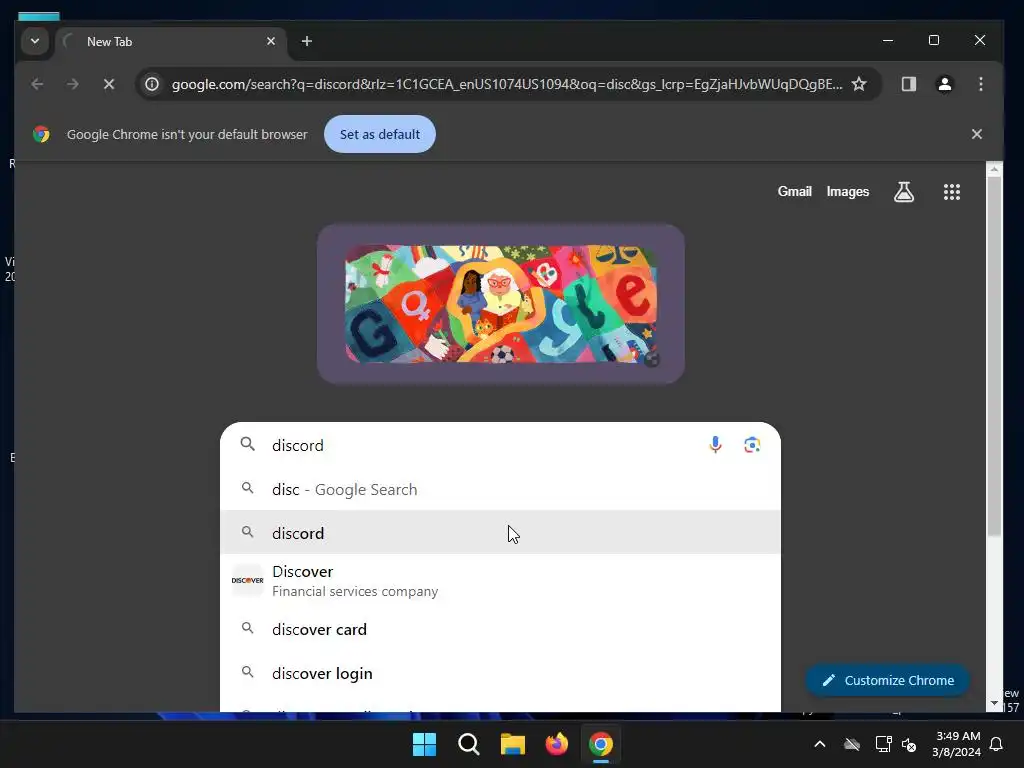Set Chrome as default browser
The width and height of the screenshot is (1024, 768).
pyautogui.click(x=379, y=134)
